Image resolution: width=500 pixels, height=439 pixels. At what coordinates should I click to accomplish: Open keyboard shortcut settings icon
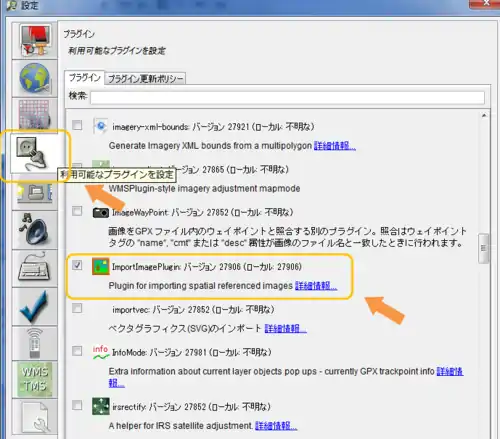35,268
